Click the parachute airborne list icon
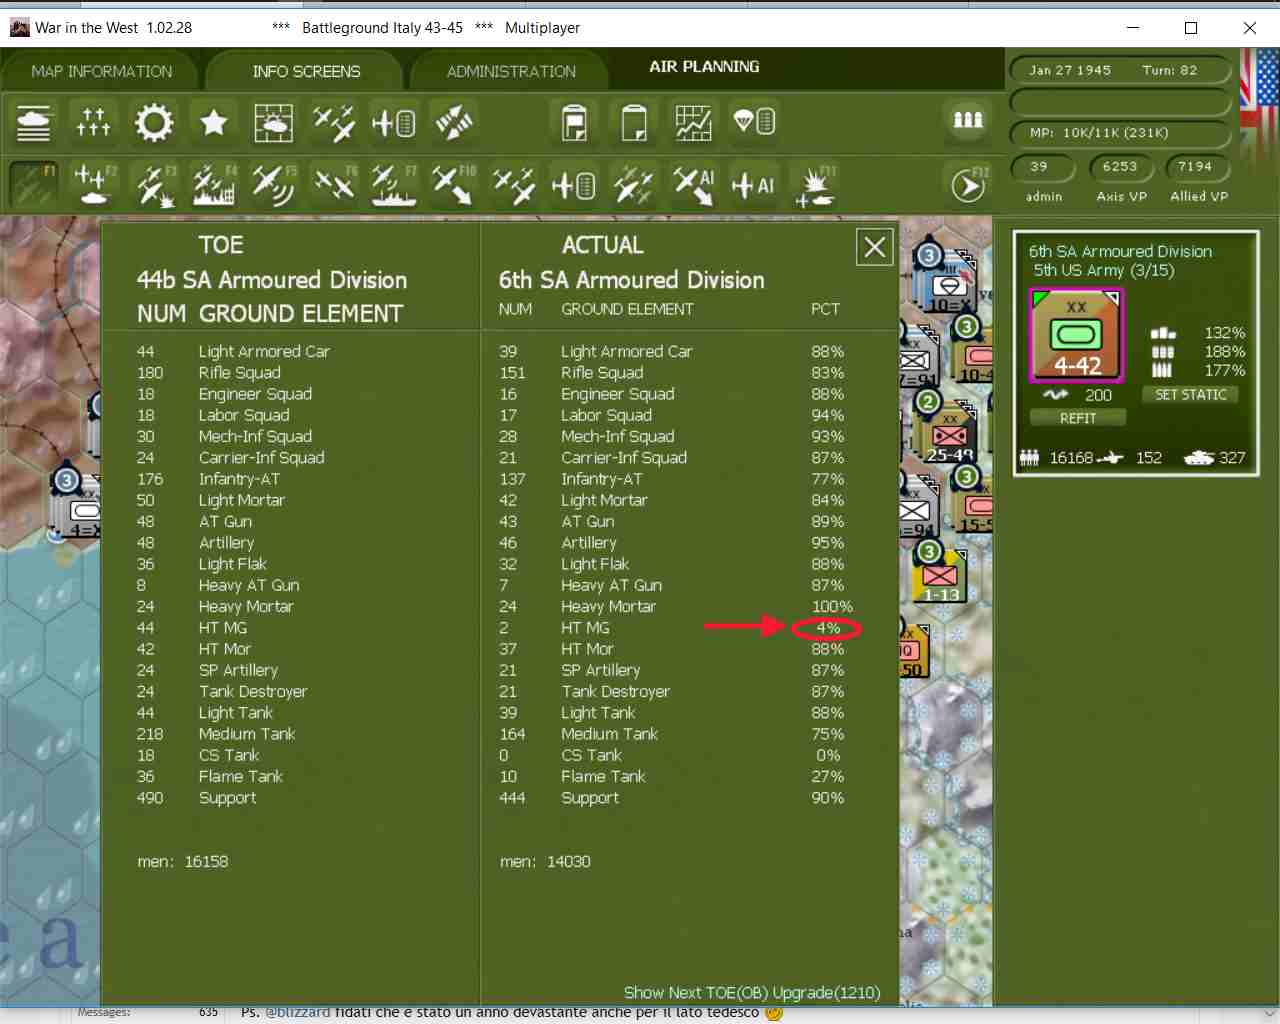The image size is (1280, 1024). tap(754, 122)
